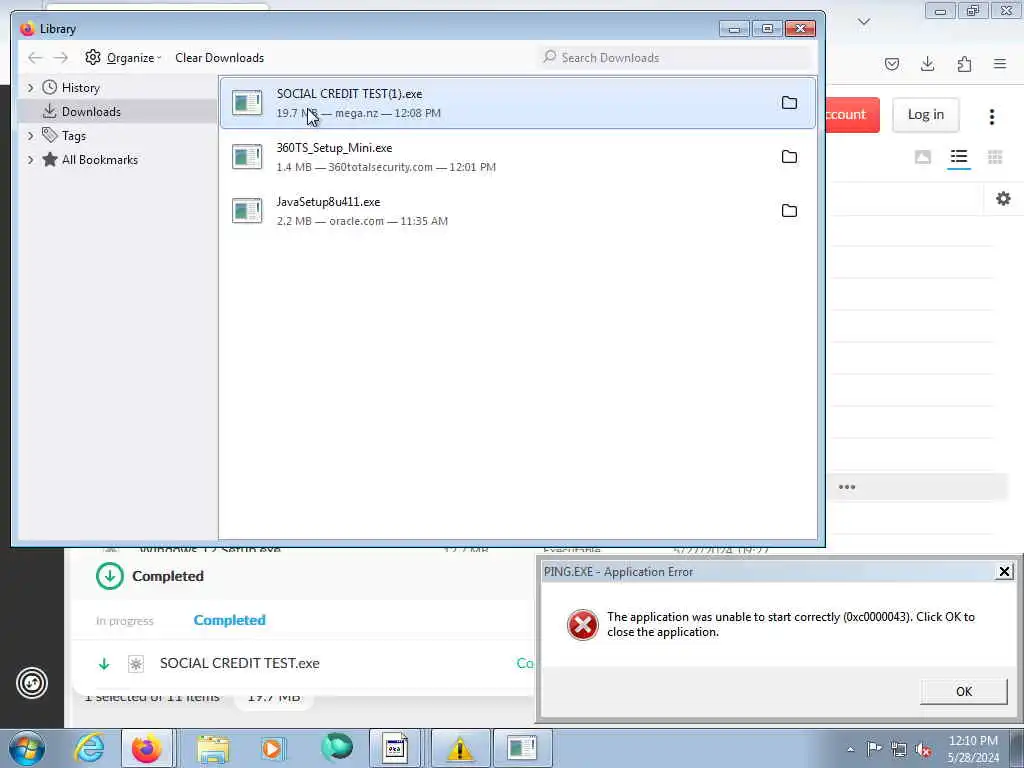Viewport: 1024px width, 768px height.
Task: Open taskbar clock showing 12:10 PM
Action: point(973,749)
